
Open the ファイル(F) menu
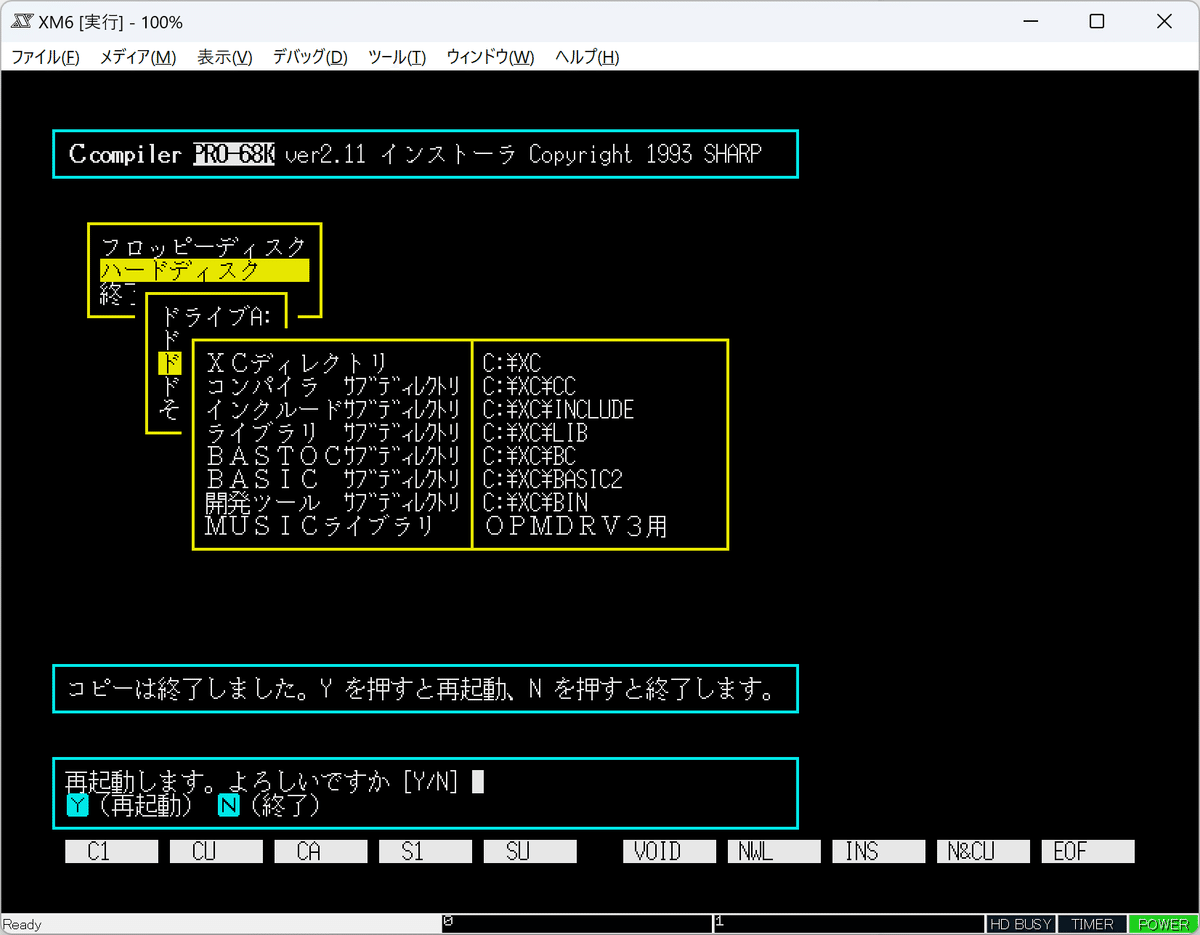click(x=45, y=57)
